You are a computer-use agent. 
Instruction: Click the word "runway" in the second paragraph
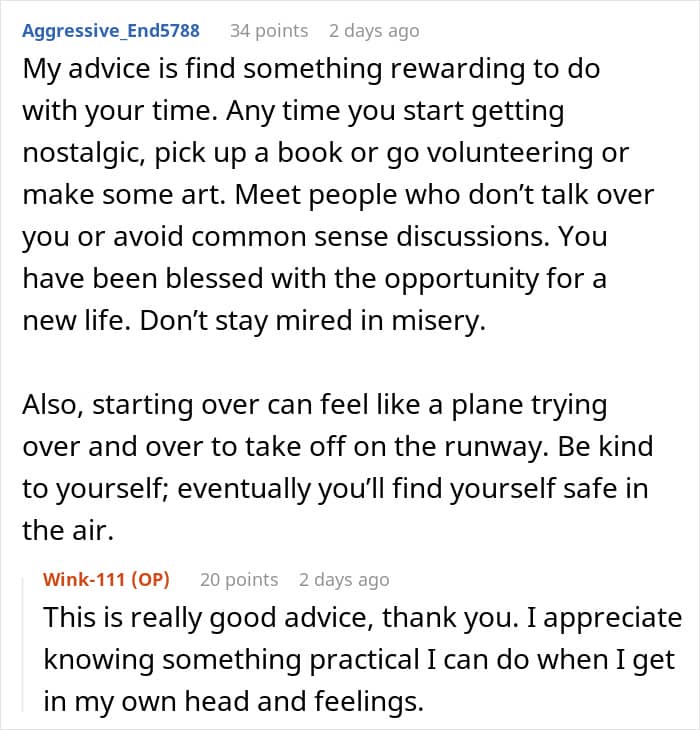point(476,448)
